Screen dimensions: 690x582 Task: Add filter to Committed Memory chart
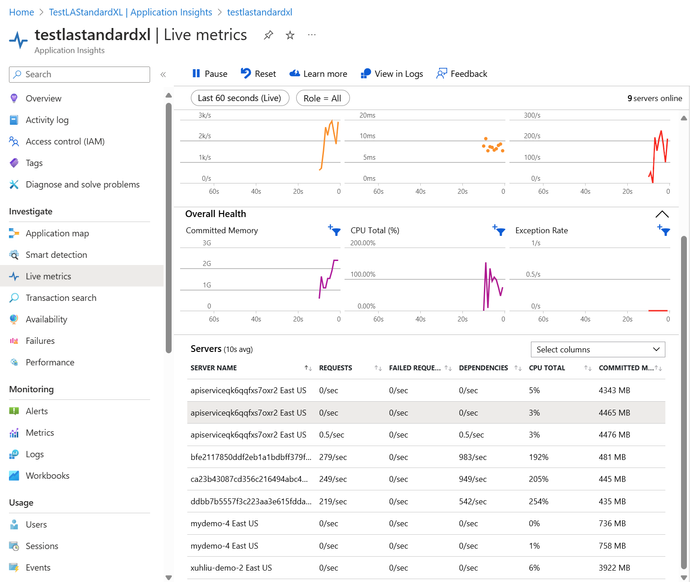pos(334,230)
